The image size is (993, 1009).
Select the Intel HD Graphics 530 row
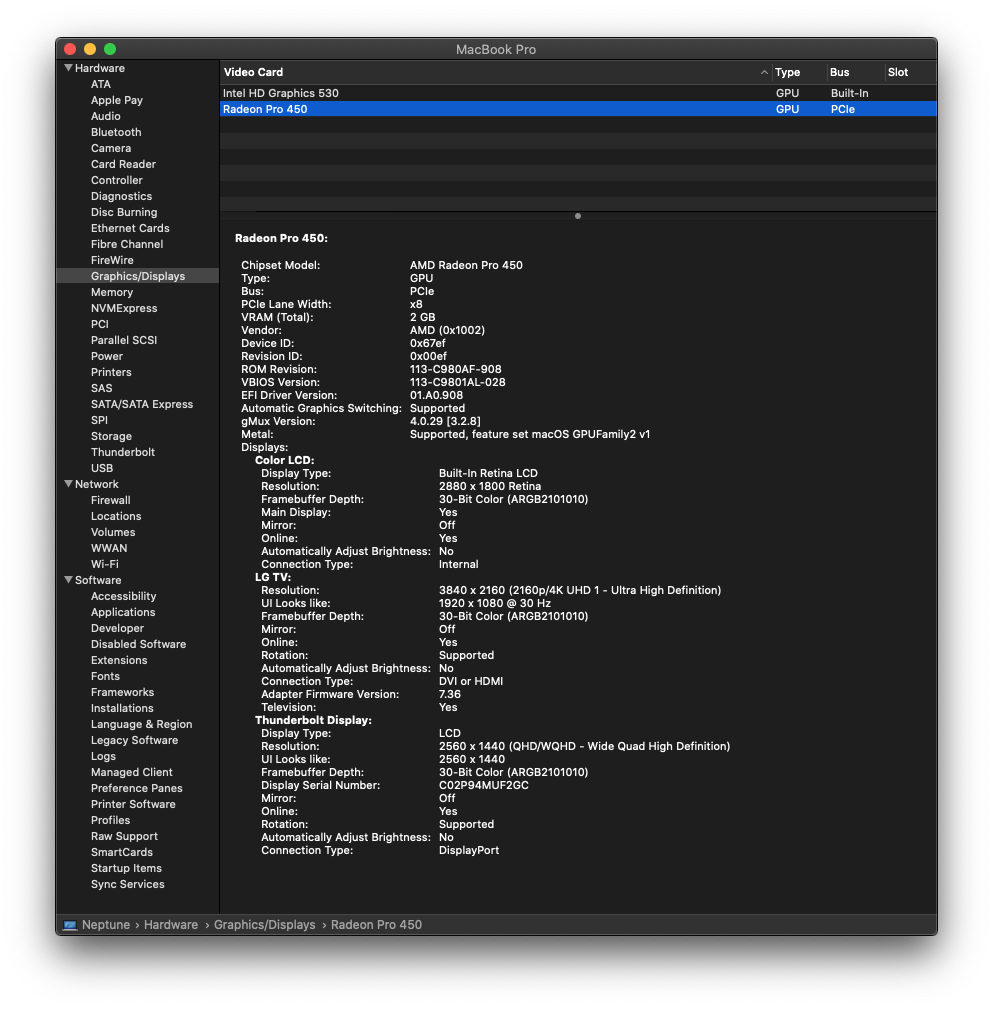point(578,93)
